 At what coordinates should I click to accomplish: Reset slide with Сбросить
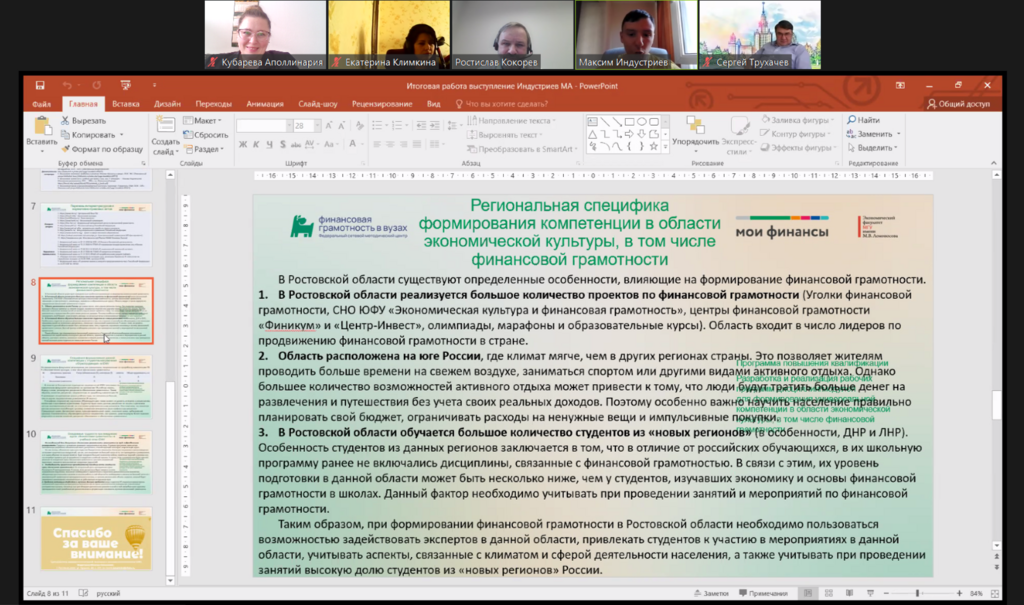[x=206, y=135]
